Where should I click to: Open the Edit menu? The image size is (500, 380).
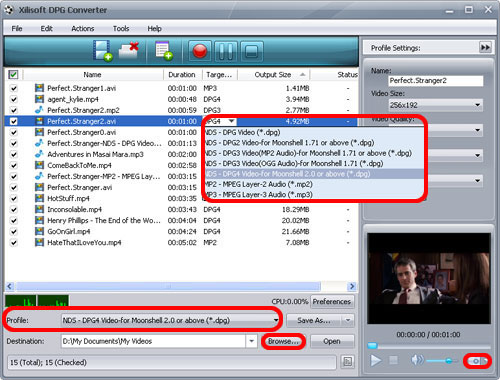click(x=46, y=29)
